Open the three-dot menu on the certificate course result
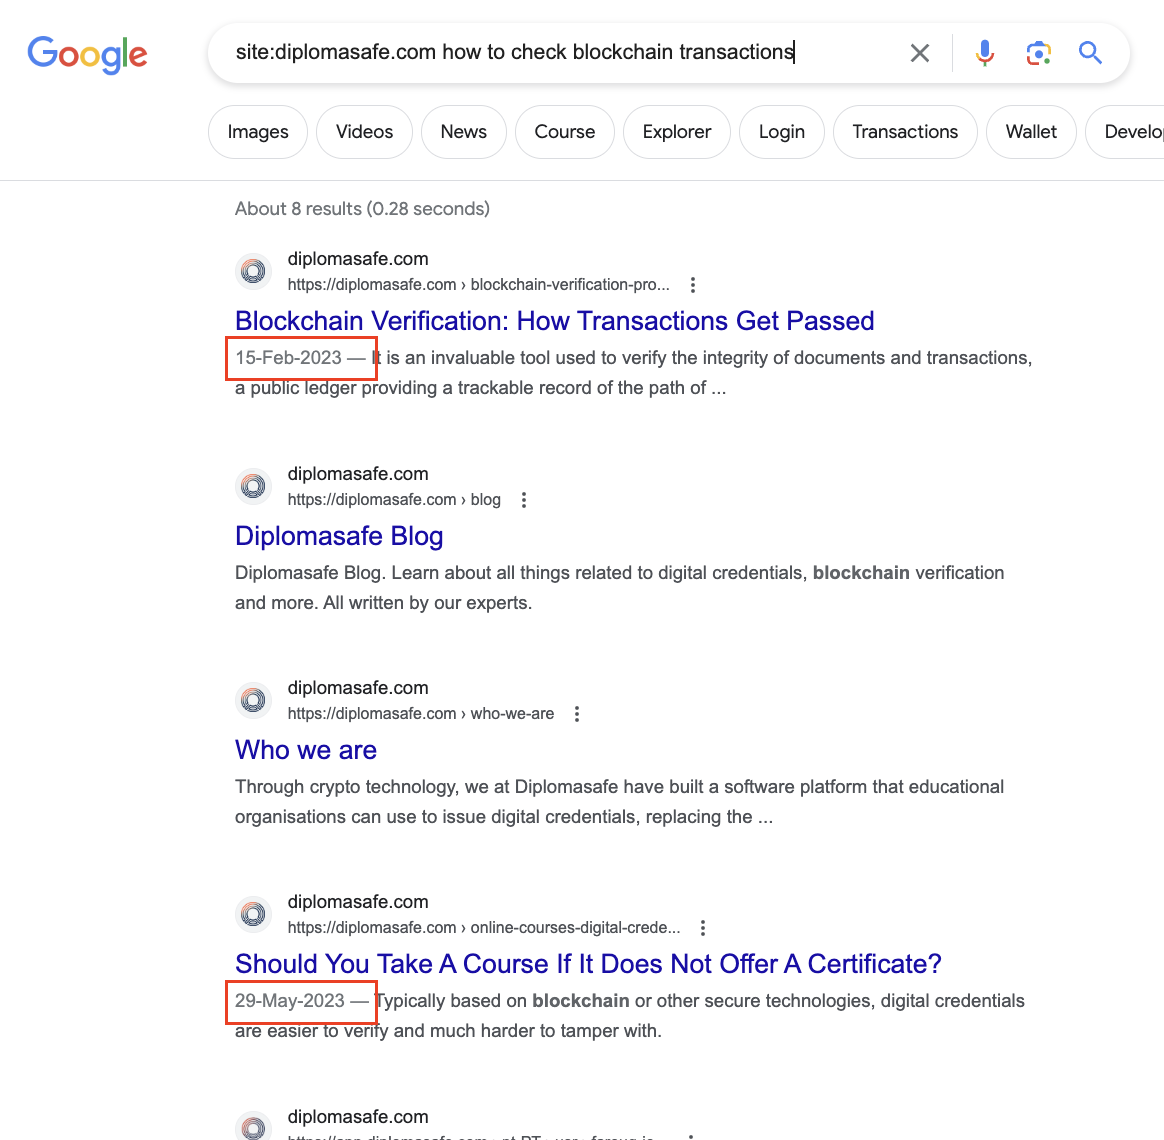 [703, 928]
